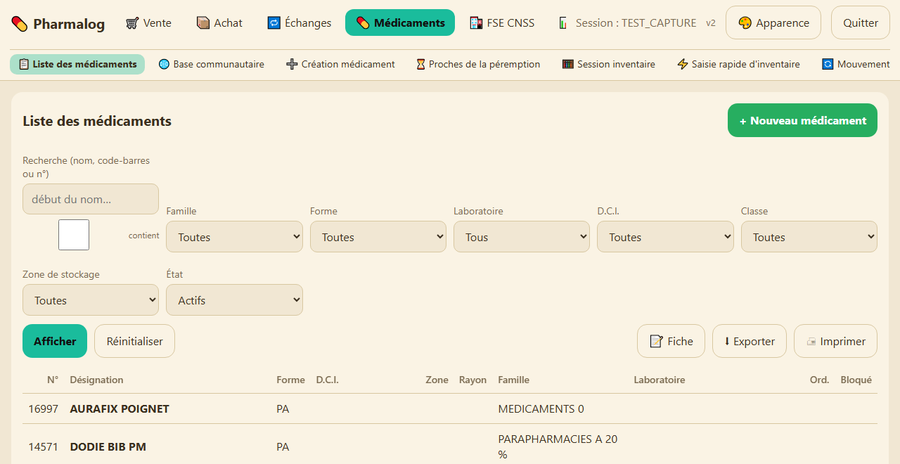Expand the Laboratoire dropdown

[x=522, y=237]
